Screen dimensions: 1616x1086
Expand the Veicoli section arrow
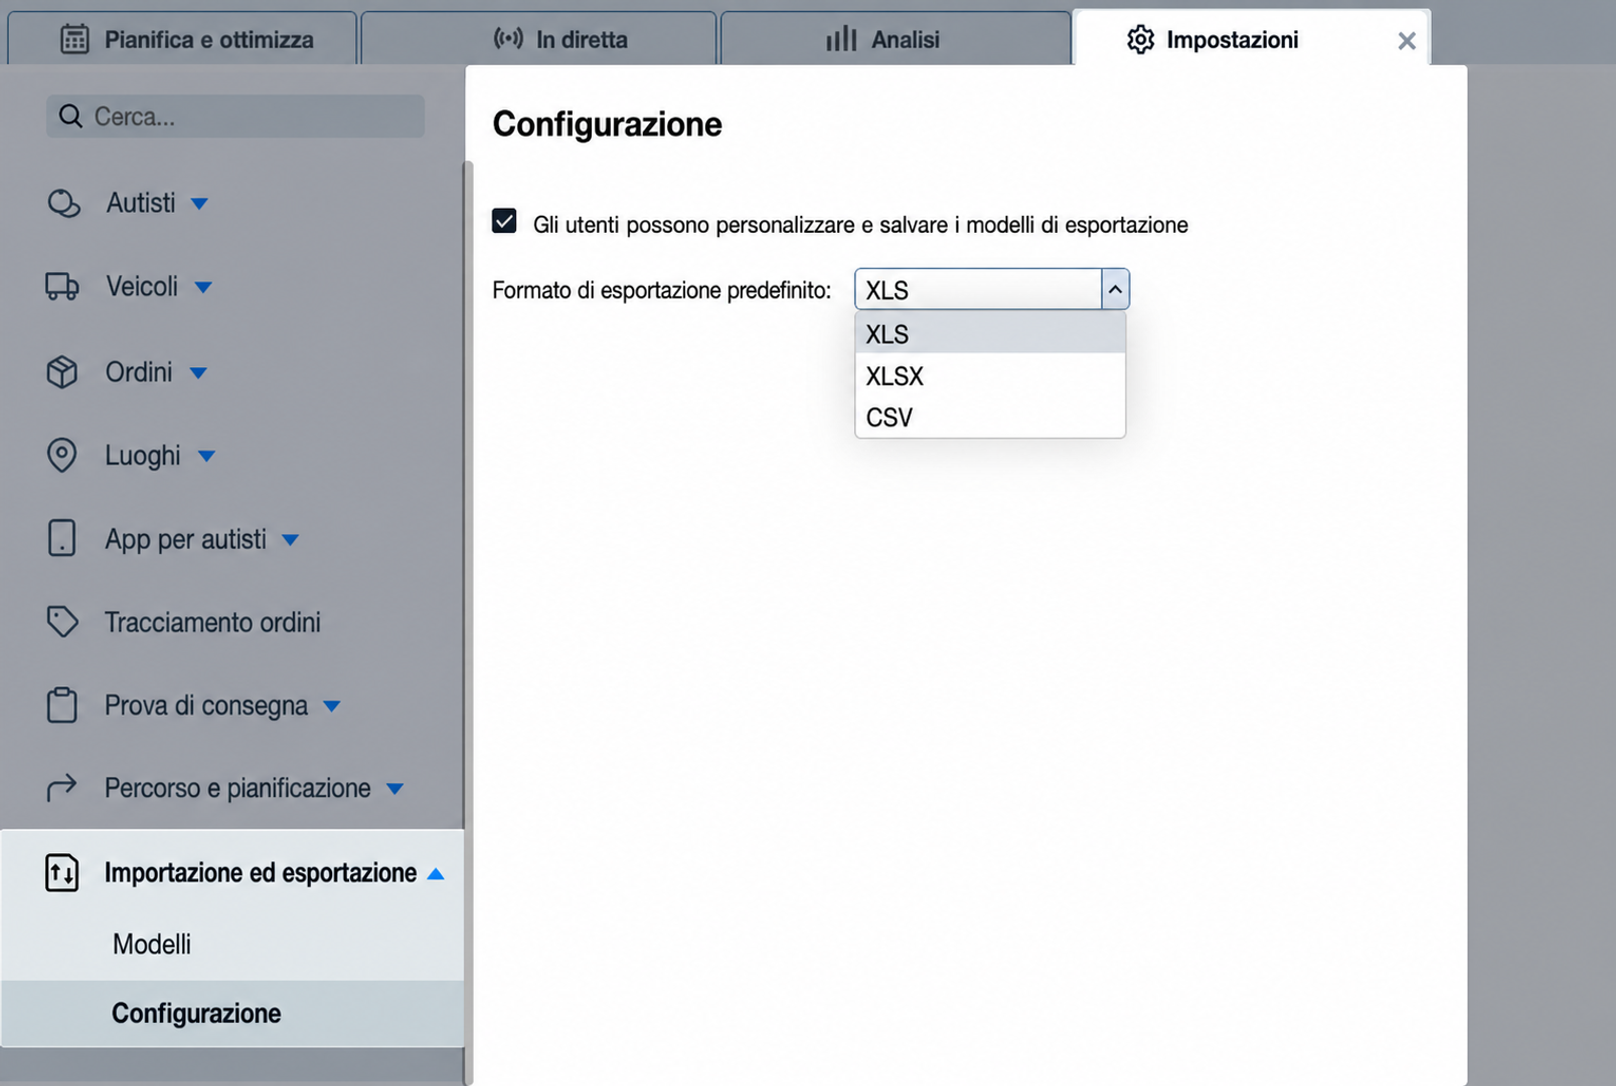point(203,288)
